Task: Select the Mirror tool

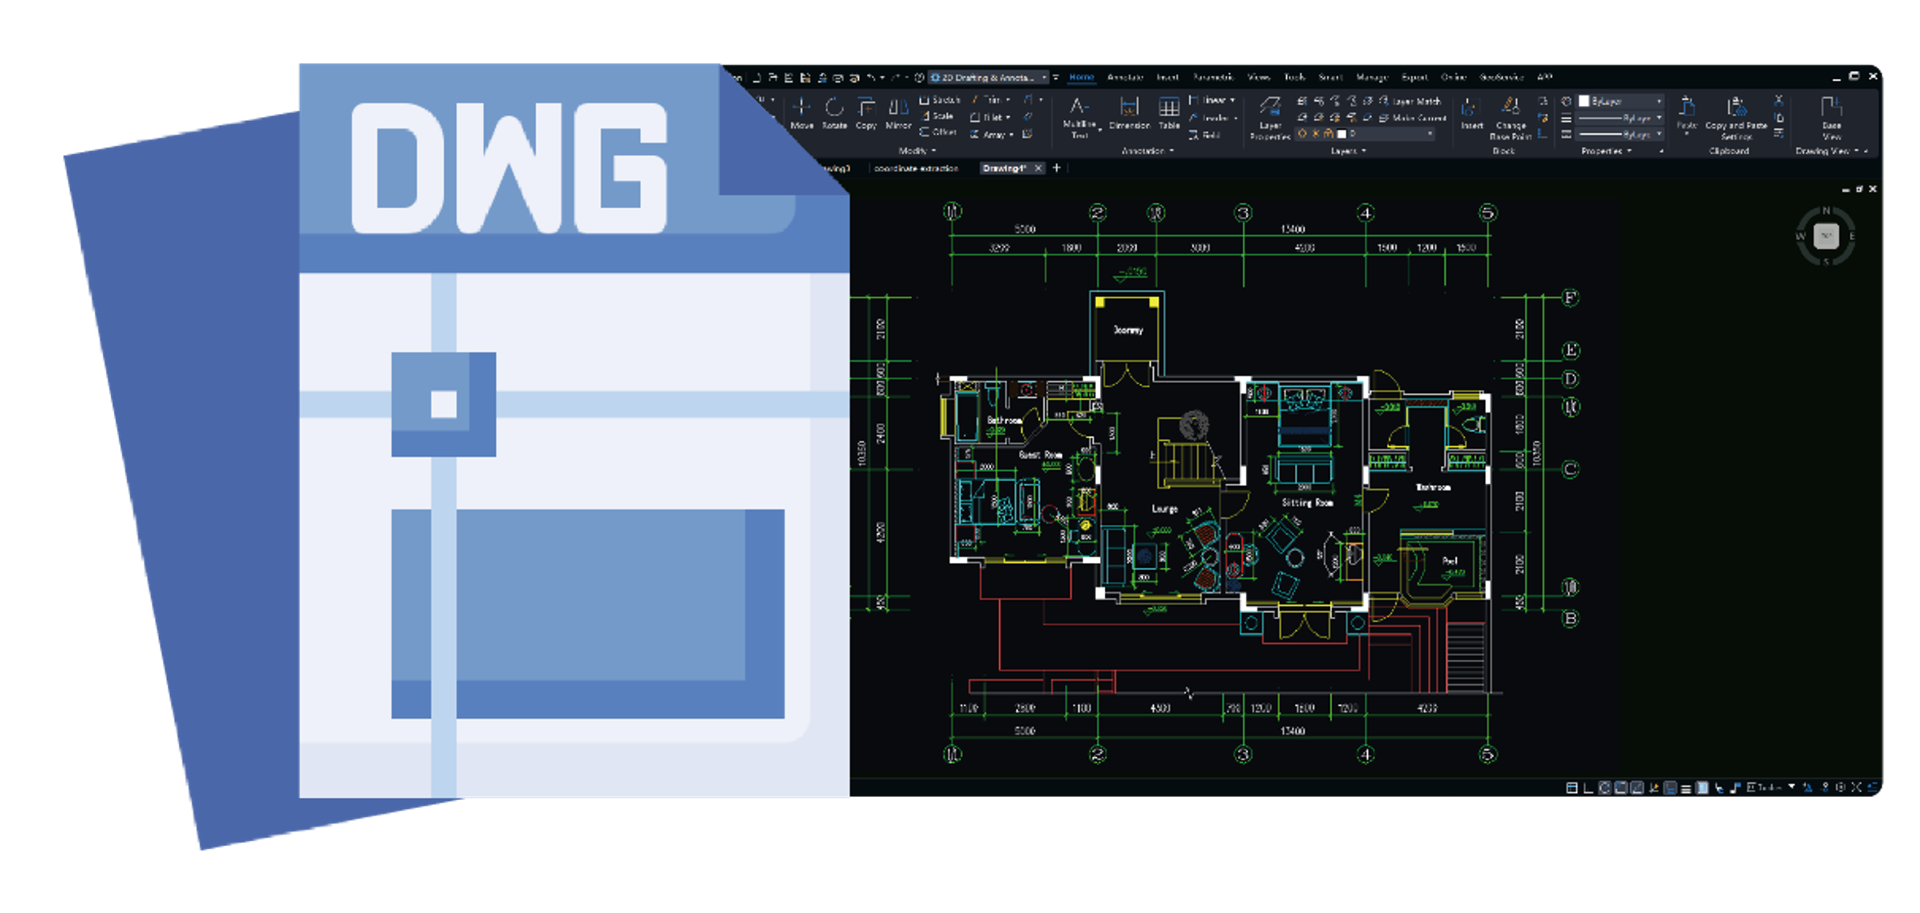Action: coord(898,114)
